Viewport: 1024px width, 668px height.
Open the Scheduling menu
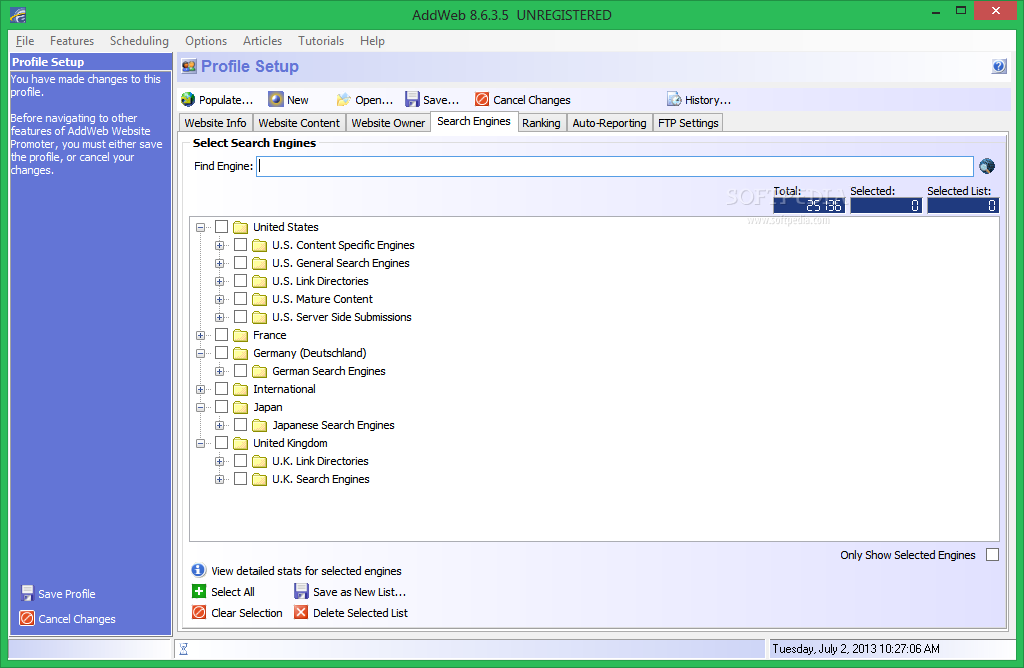click(x=139, y=40)
